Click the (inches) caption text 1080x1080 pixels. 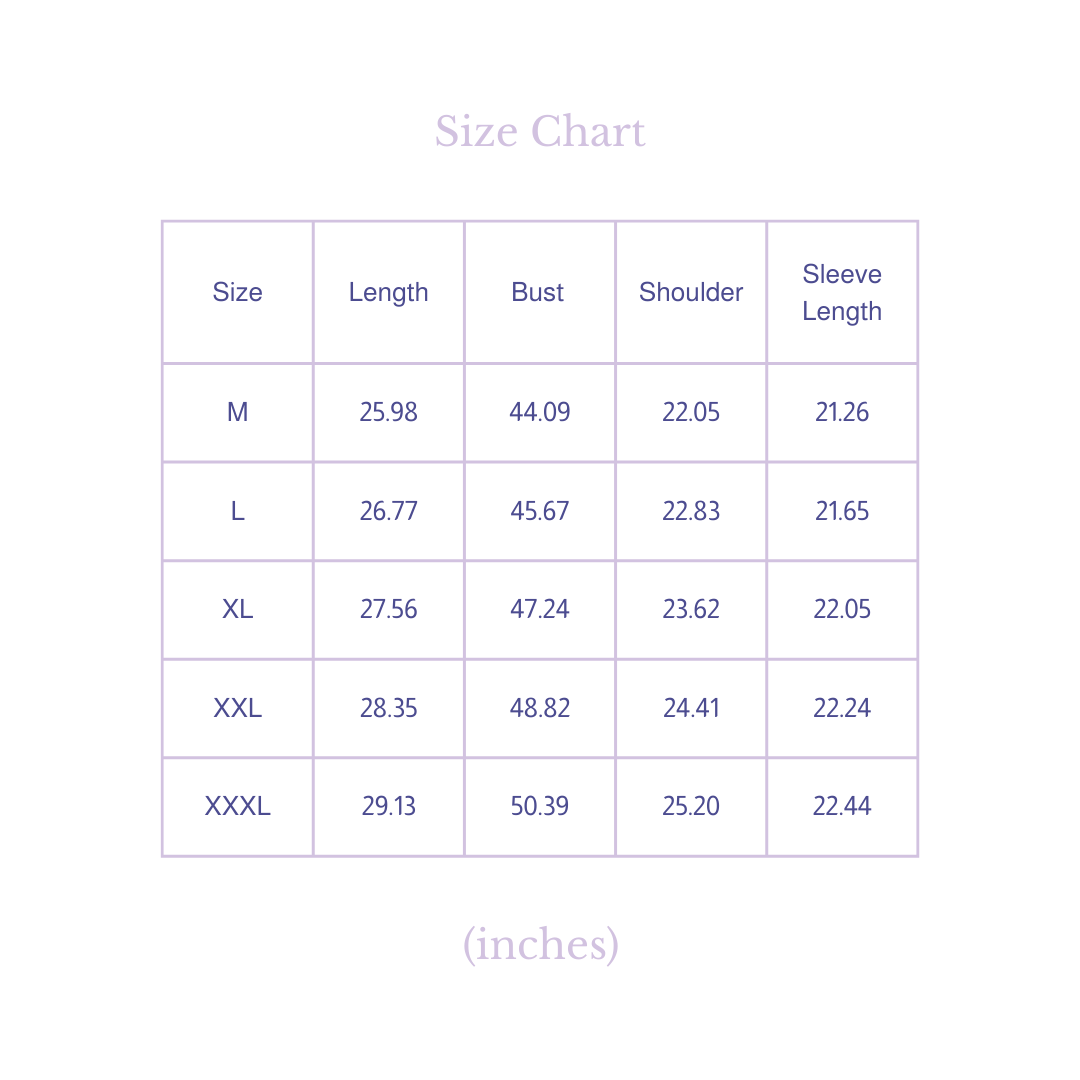click(540, 944)
